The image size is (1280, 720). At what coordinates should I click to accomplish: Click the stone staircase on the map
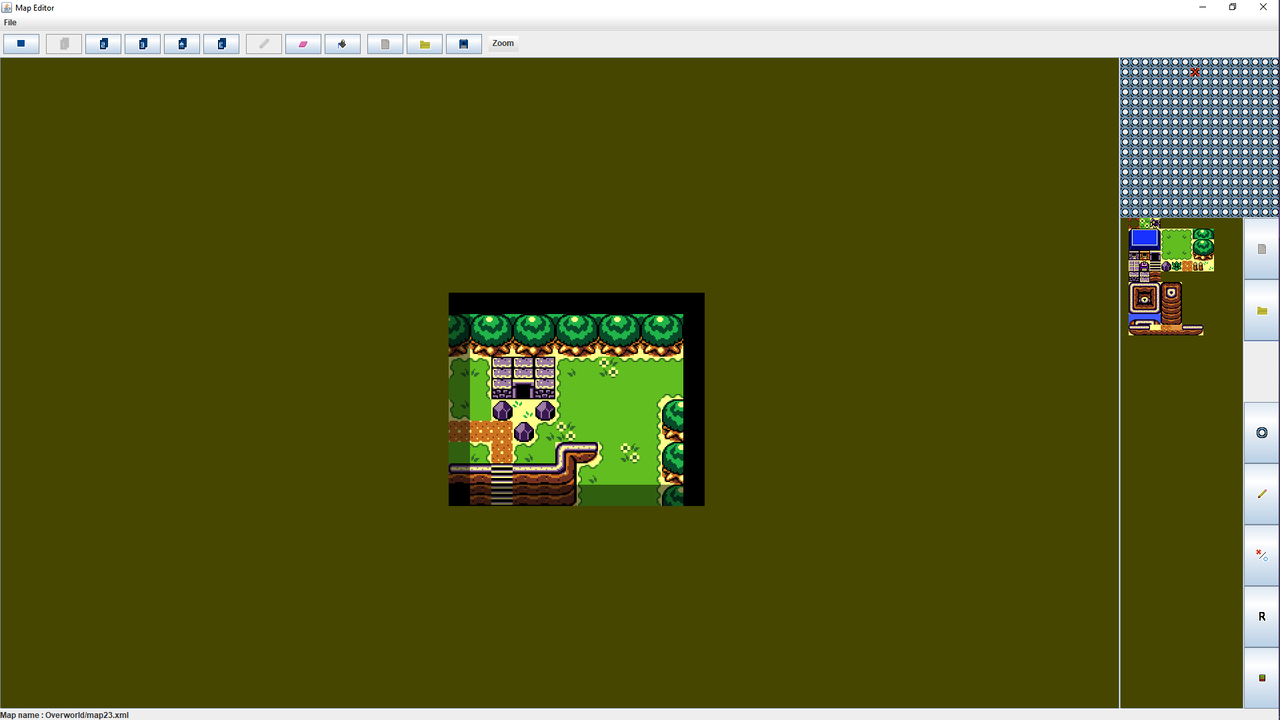pyautogui.click(x=502, y=485)
